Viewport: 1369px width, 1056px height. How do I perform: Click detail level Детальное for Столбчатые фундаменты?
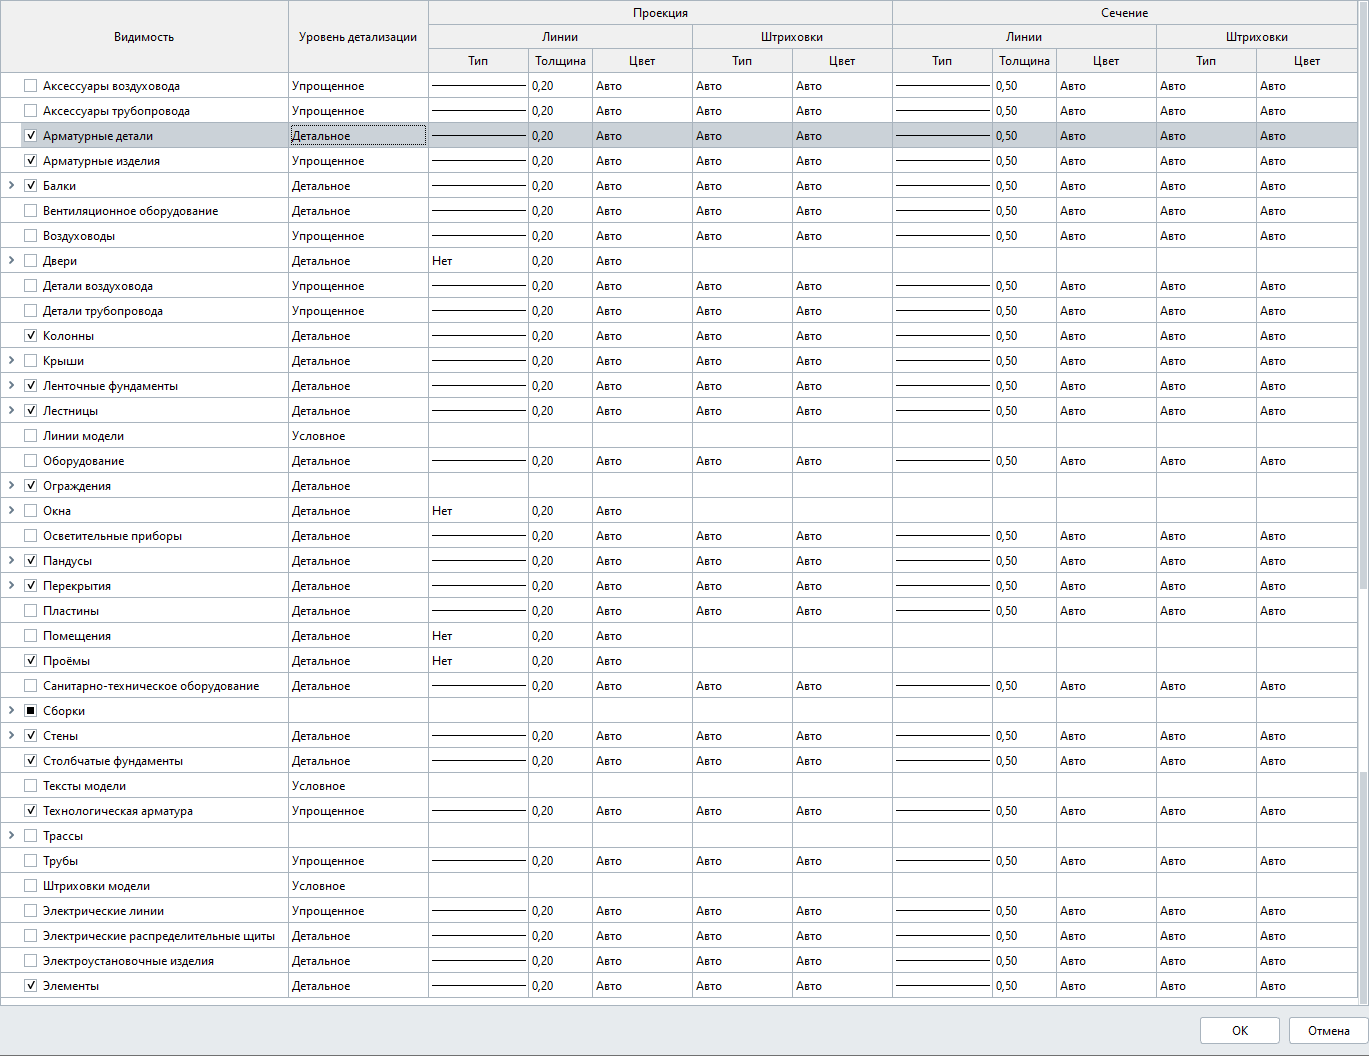(358, 761)
